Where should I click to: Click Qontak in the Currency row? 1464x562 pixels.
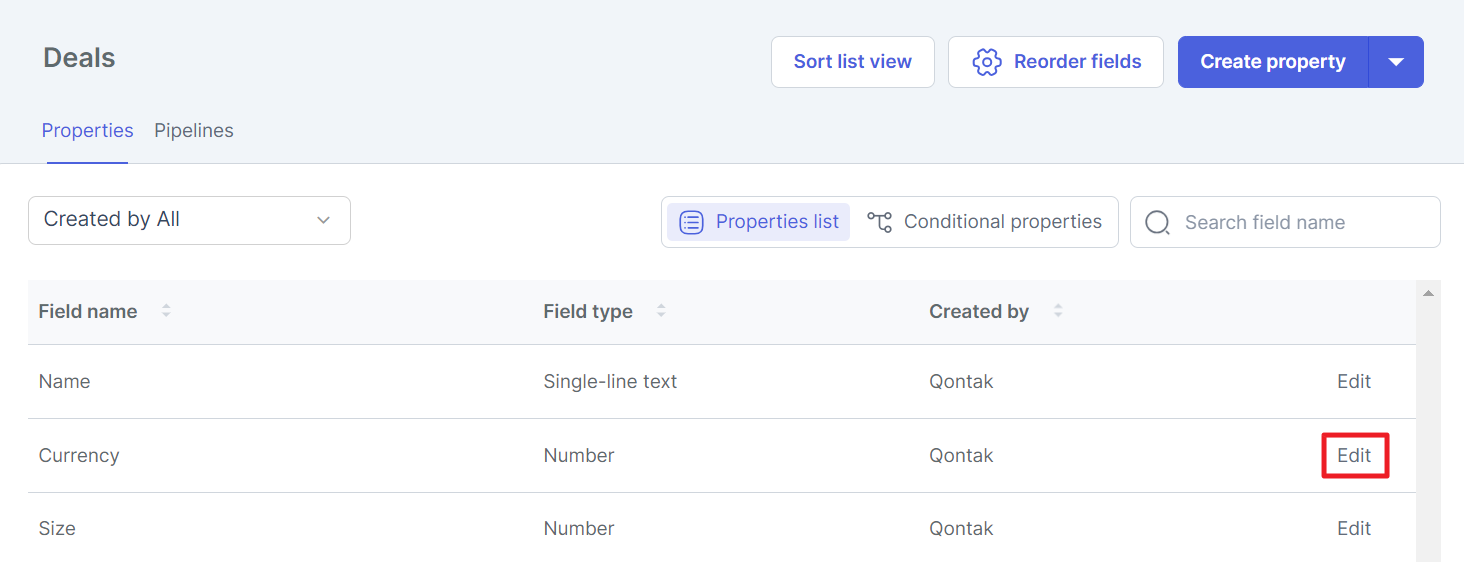tap(961, 456)
